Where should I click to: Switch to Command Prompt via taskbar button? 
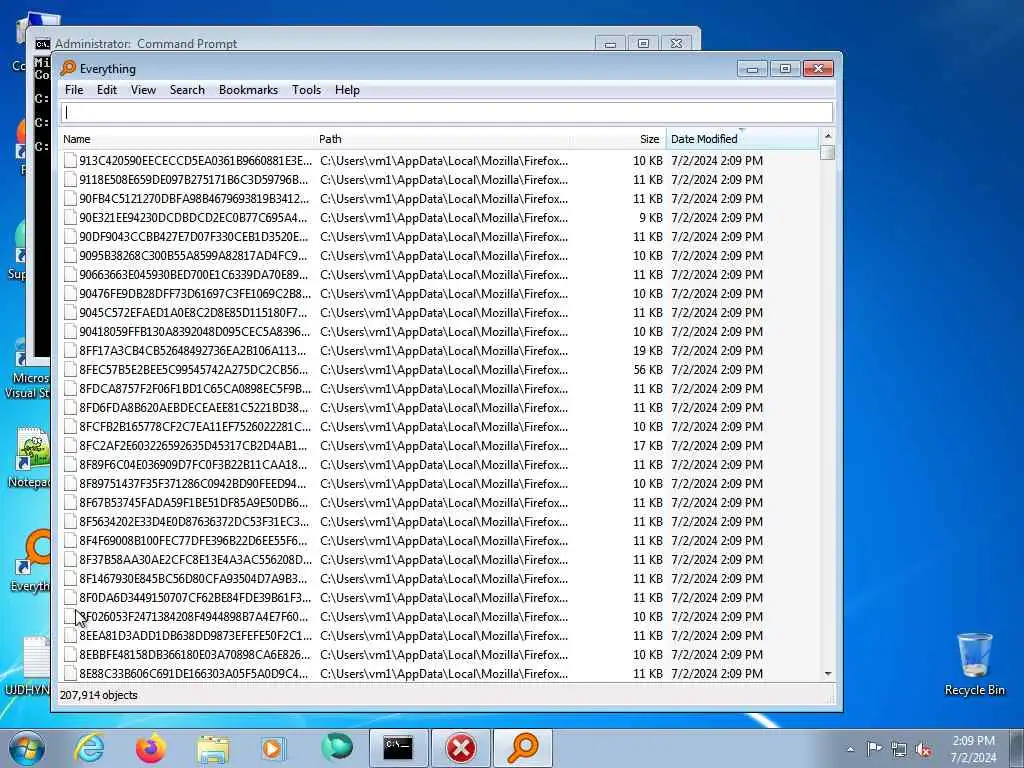(x=398, y=748)
